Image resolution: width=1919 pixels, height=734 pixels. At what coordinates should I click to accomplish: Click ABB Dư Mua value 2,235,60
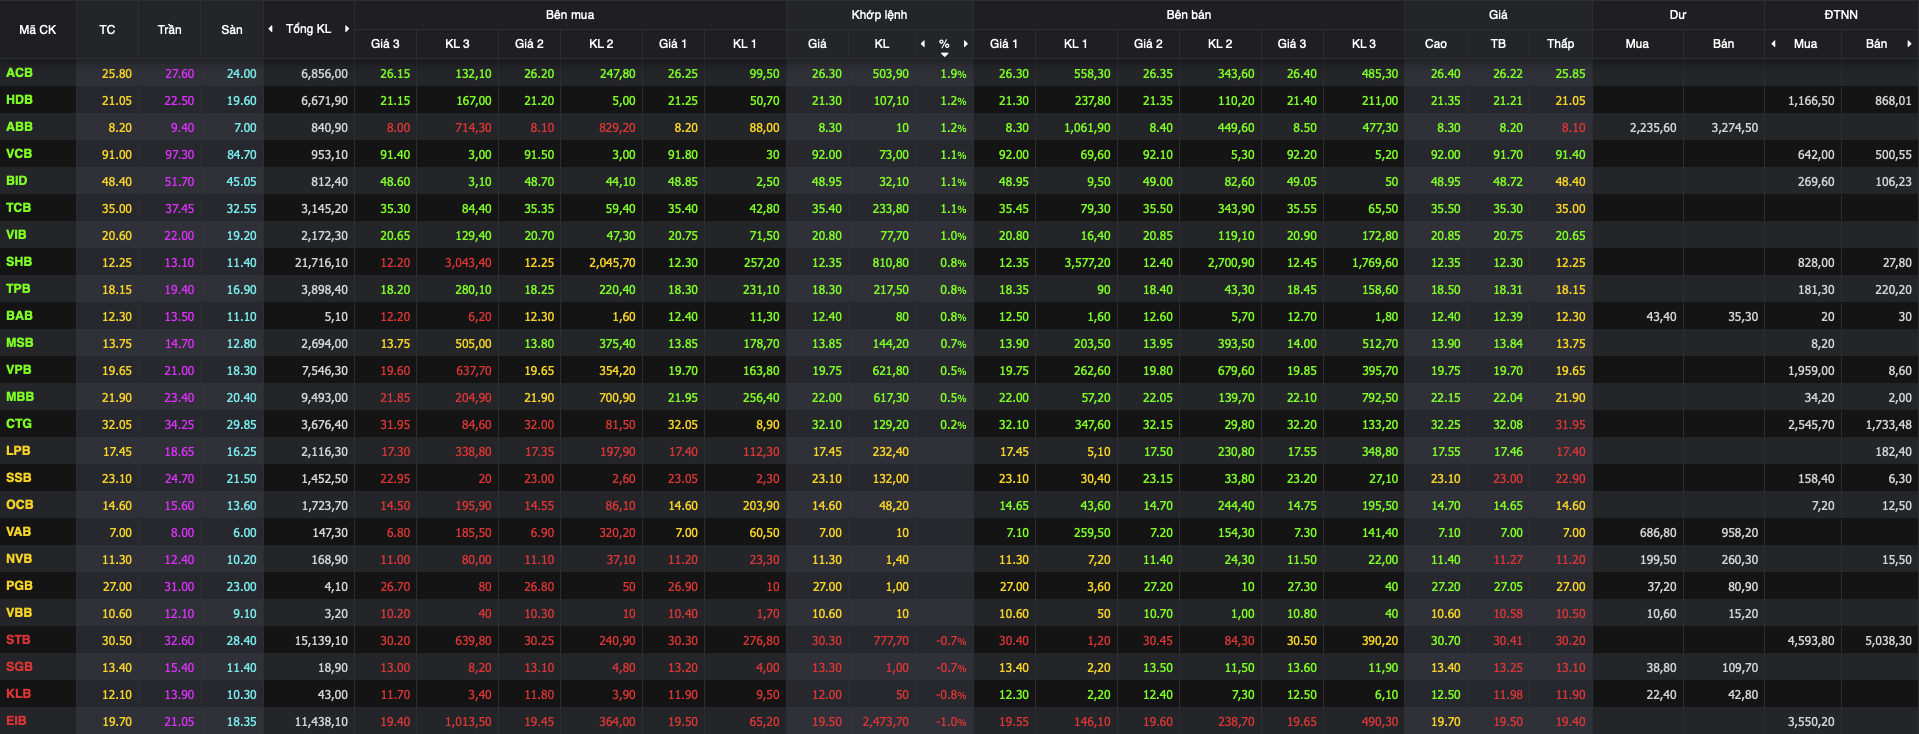click(1653, 128)
